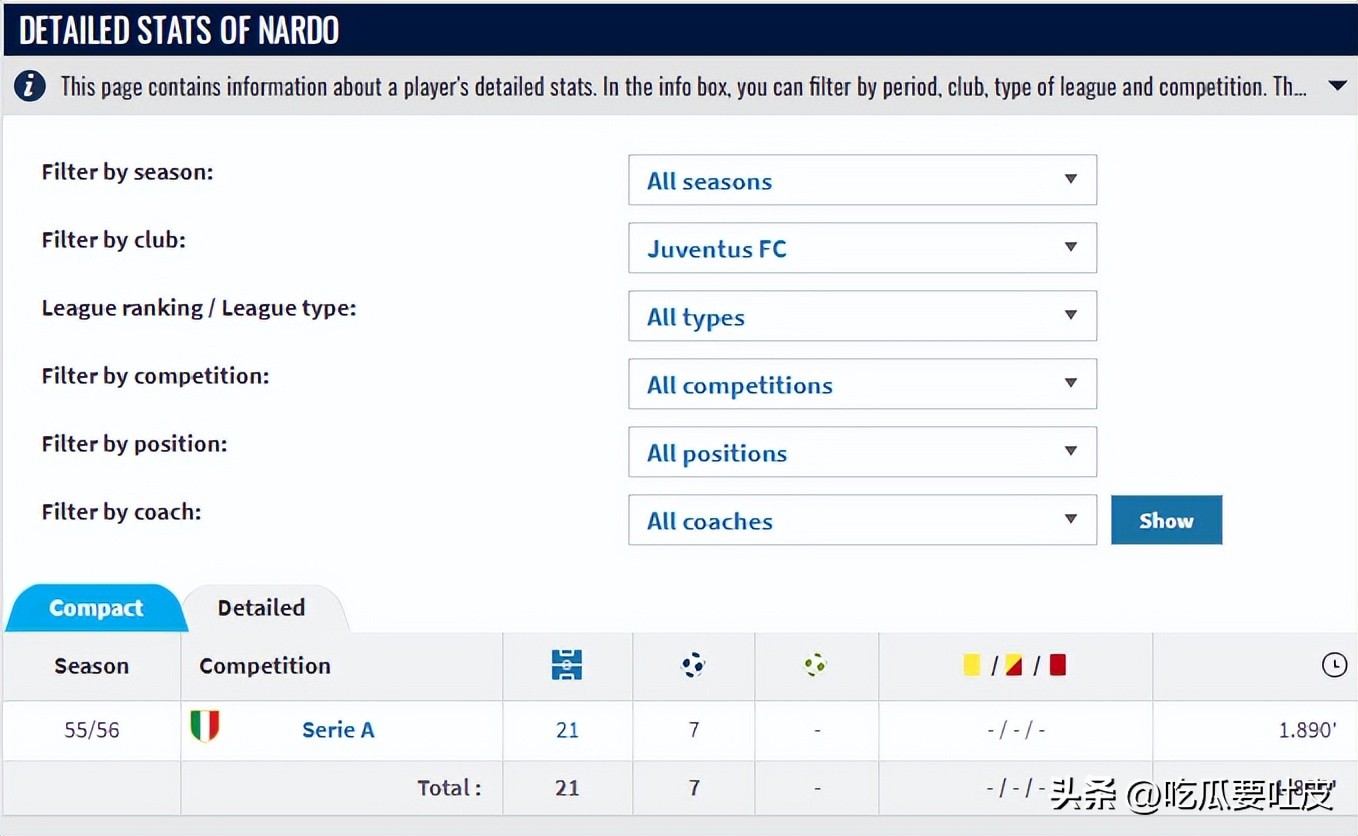Open the All positions dropdown

(862, 452)
